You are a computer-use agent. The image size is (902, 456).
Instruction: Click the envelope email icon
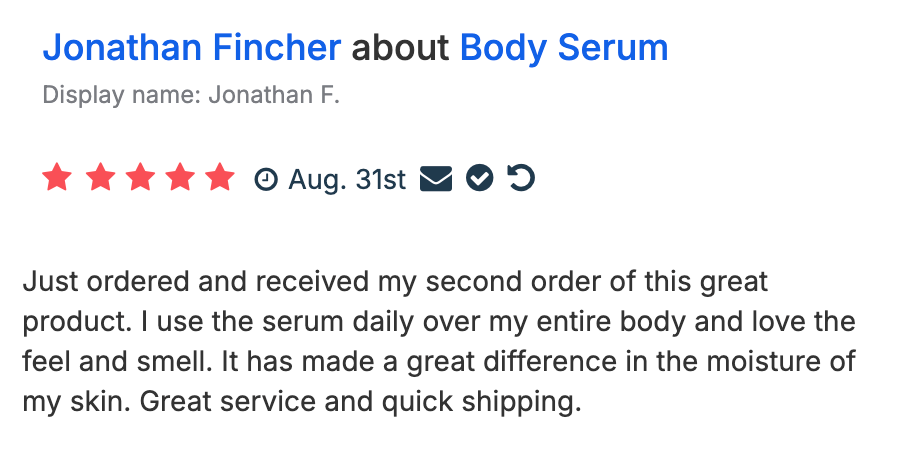pyautogui.click(x=436, y=179)
